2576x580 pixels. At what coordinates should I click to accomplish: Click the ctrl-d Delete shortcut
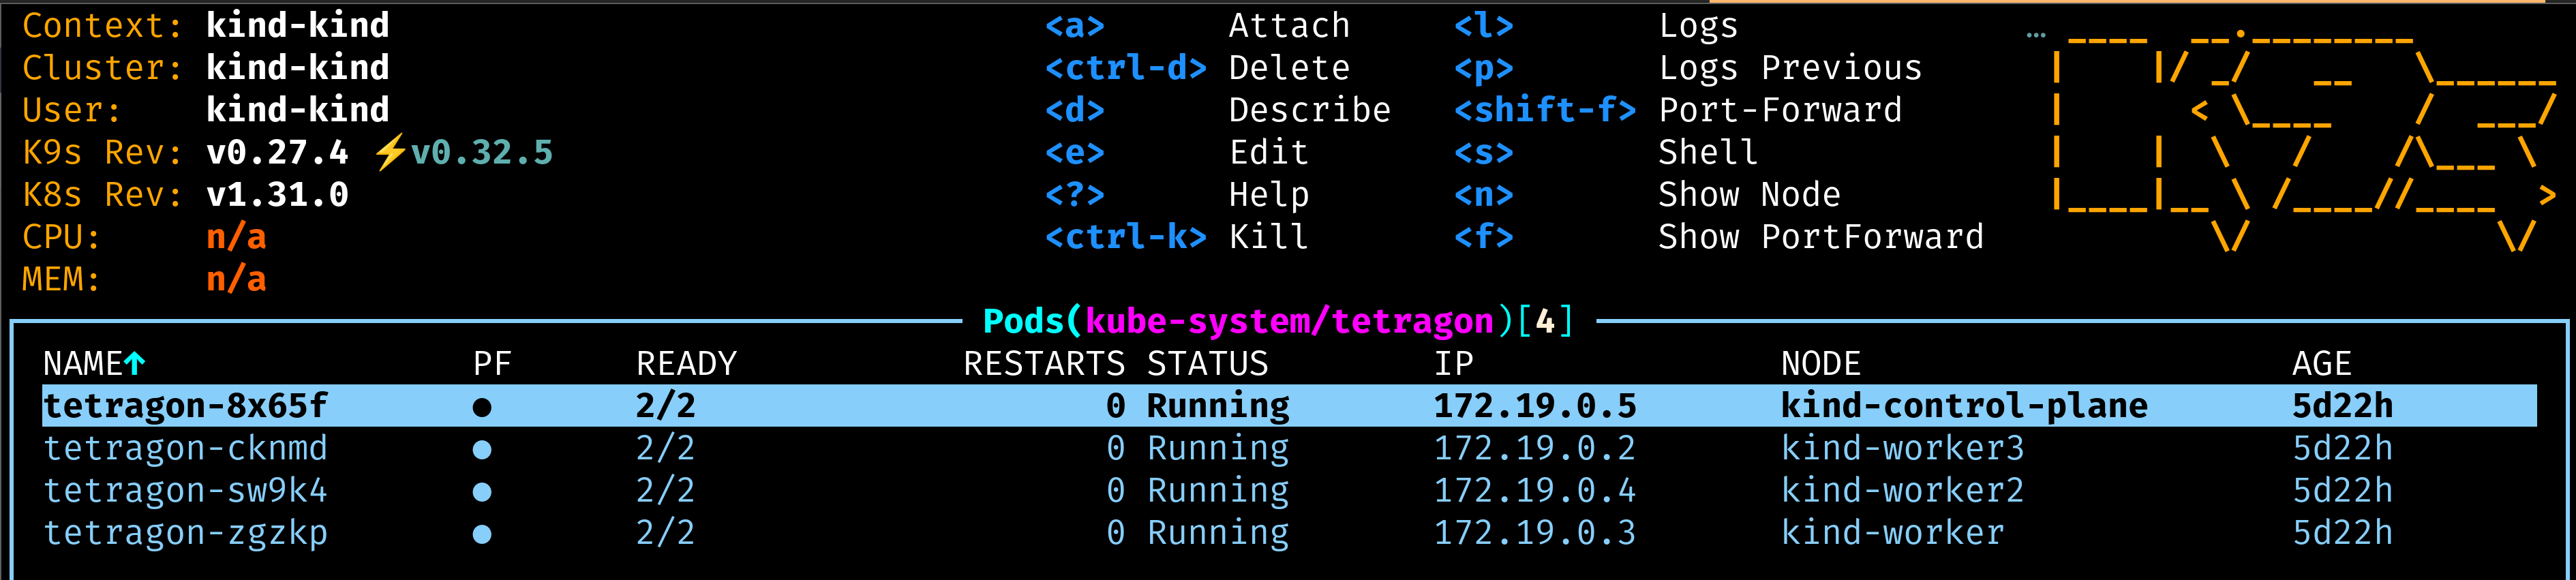(1126, 68)
